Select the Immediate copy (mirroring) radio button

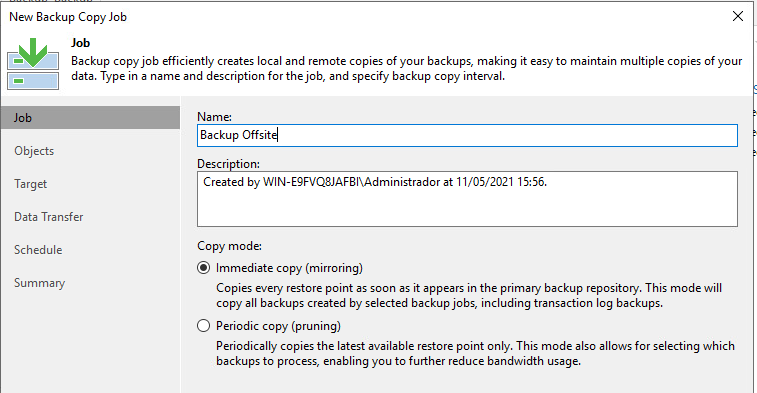click(x=204, y=268)
